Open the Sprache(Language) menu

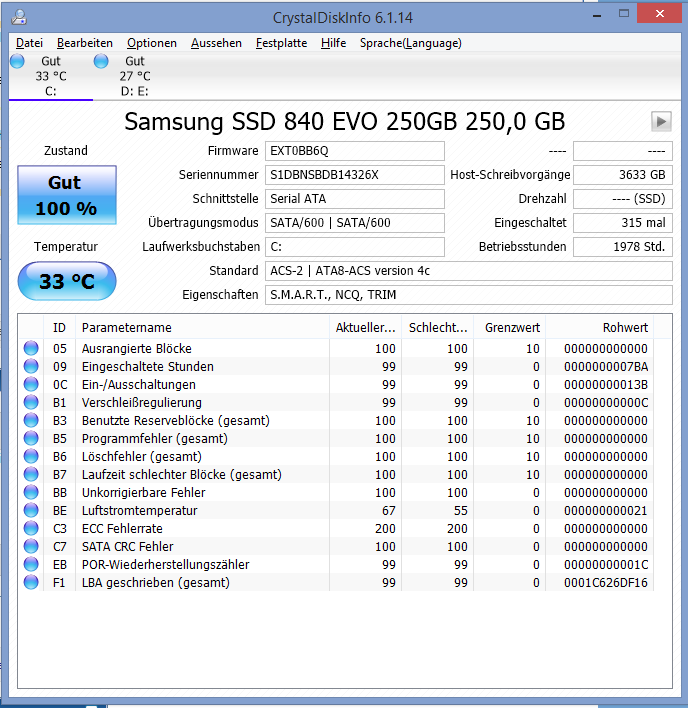pos(411,43)
